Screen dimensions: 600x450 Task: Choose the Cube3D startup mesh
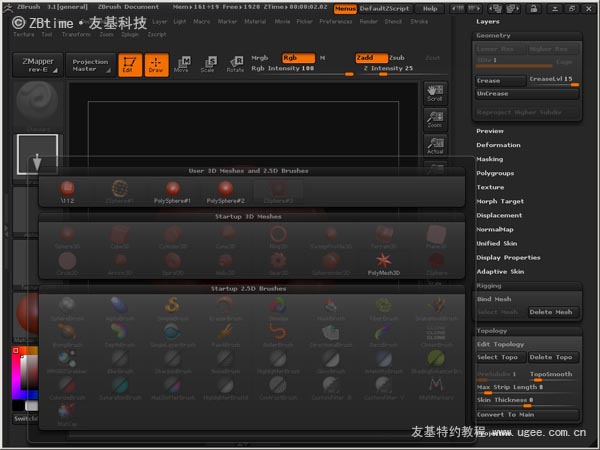point(120,237)
